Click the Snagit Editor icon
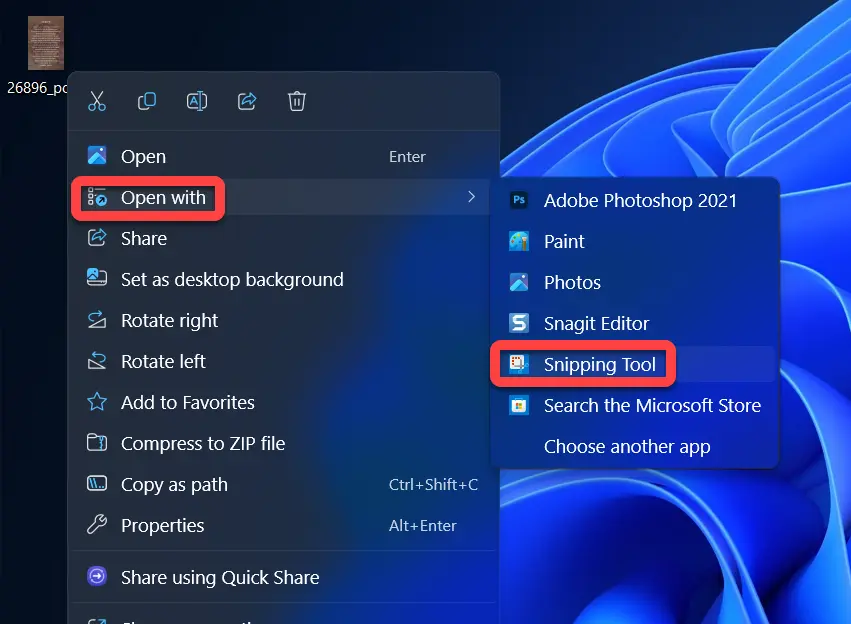851x624 pixels. point(519,323)
